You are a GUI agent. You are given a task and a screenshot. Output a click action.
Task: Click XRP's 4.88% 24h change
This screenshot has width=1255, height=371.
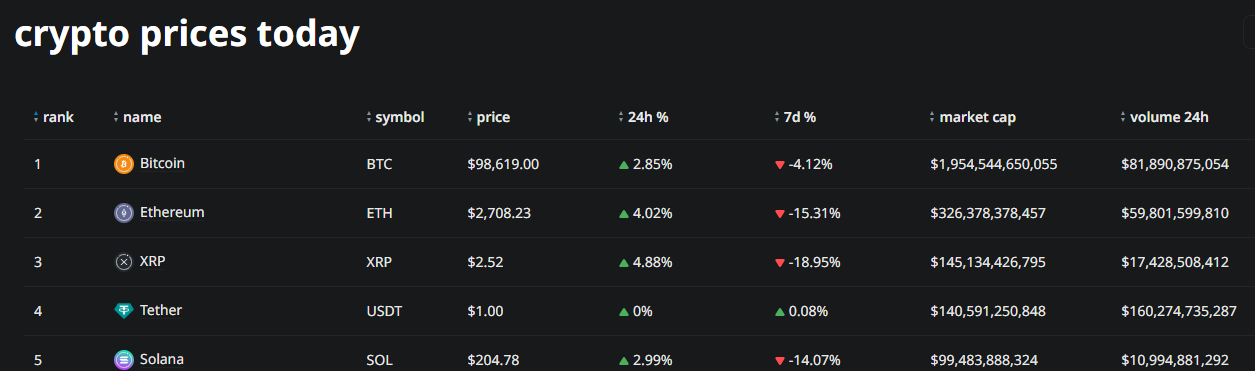[645, 262]
